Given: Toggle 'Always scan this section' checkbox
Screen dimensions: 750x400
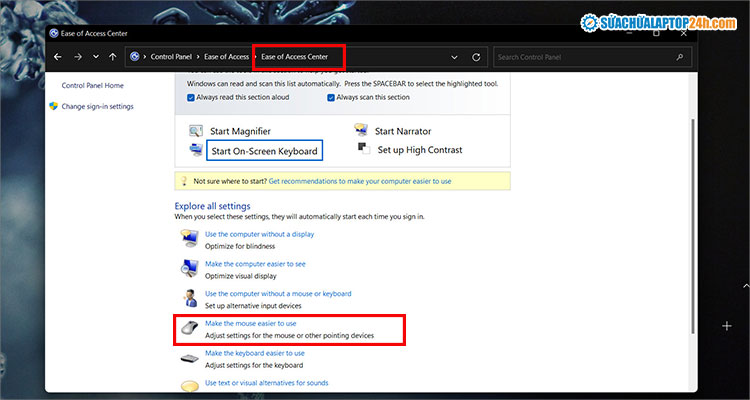Looking at the screenshot, I should pos(331,97).
